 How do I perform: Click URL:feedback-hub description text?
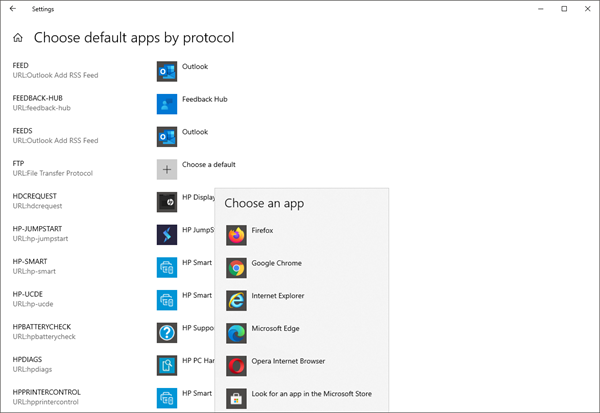pos(41,108)
